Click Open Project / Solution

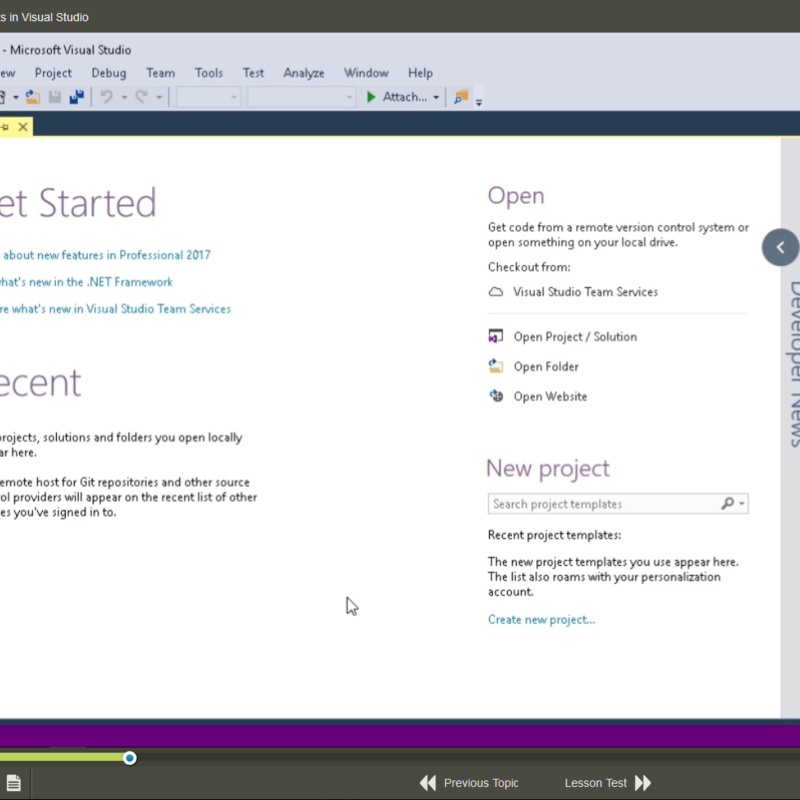(563, 337)
